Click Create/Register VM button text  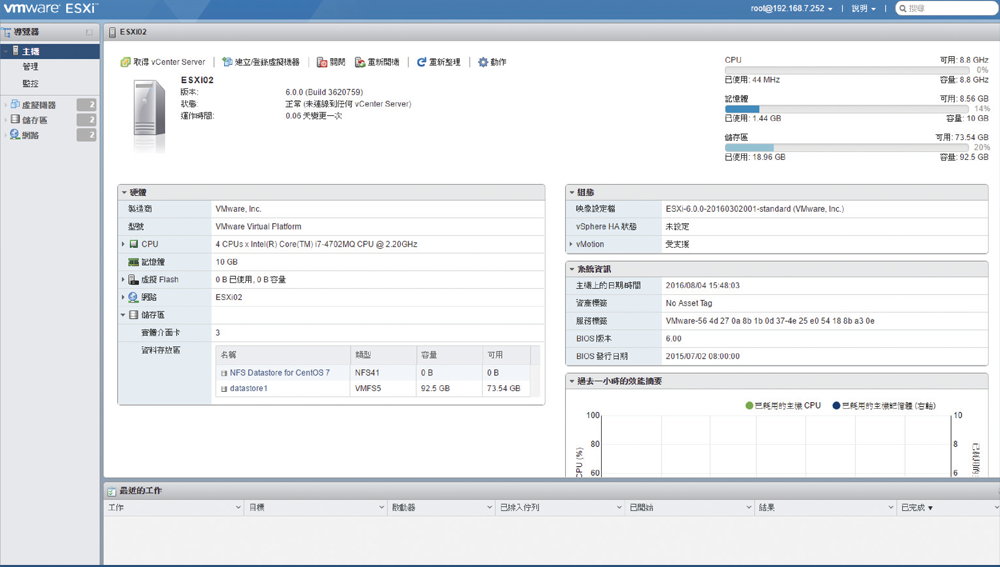point(267,62)
